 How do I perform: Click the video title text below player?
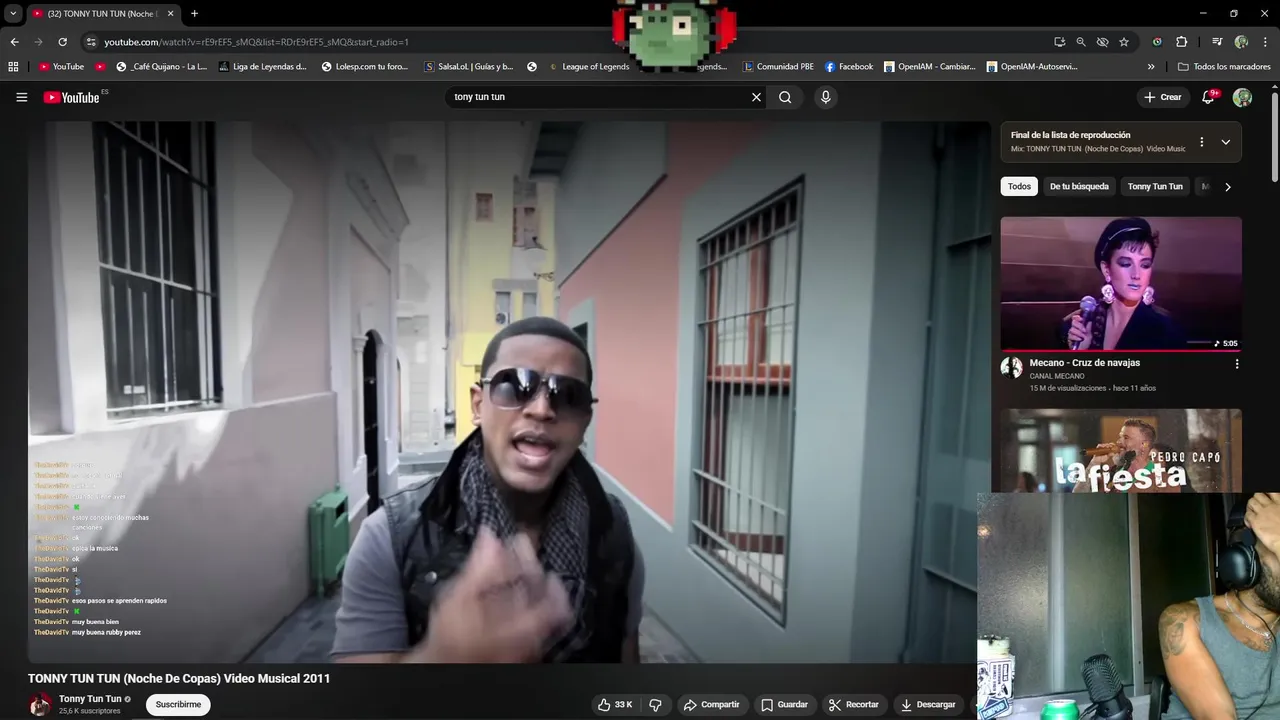179,678
